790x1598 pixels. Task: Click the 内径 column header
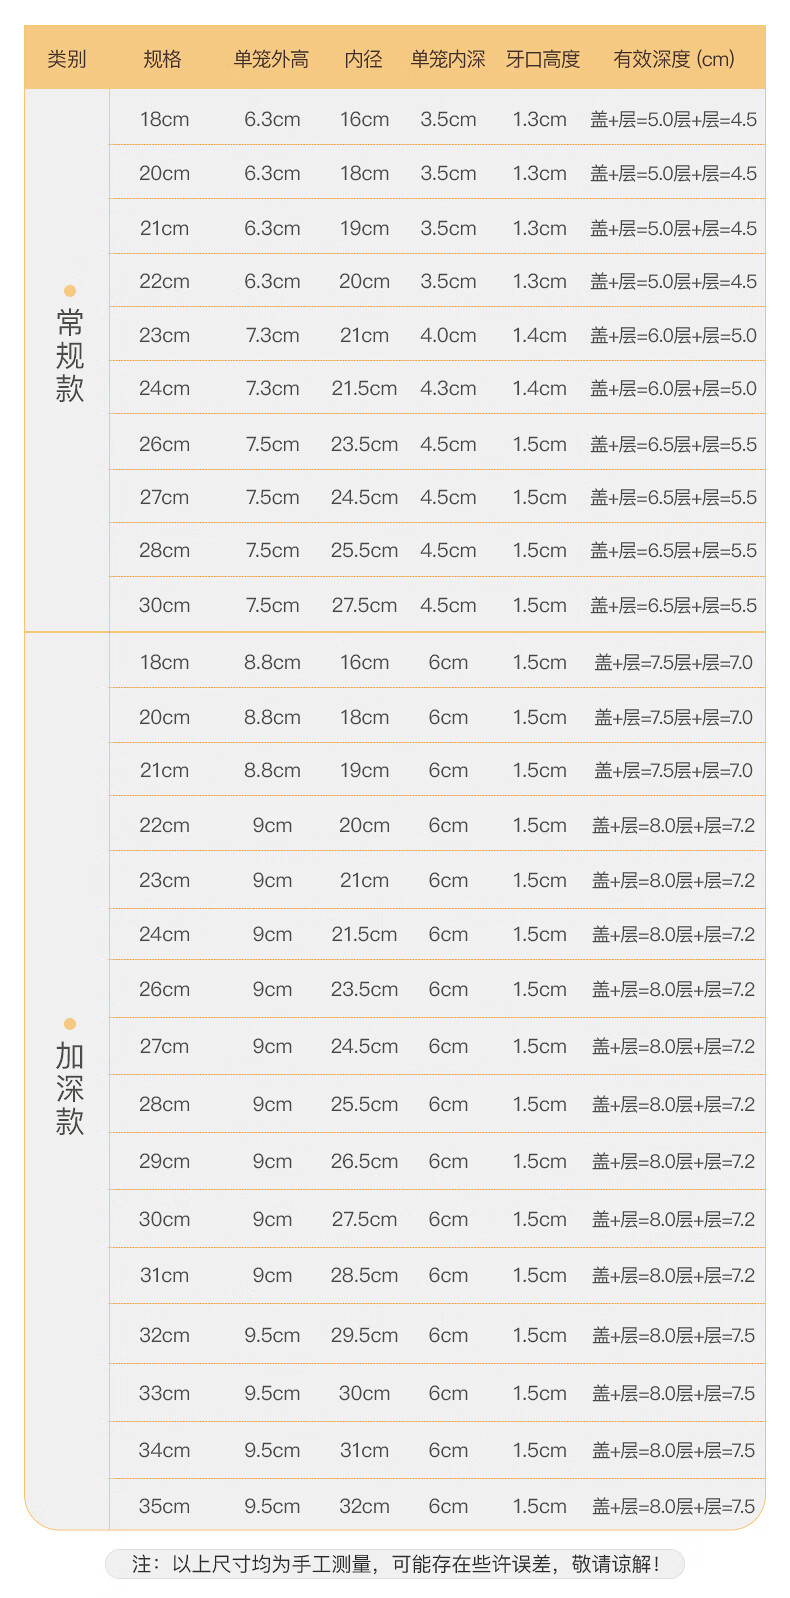(364, 59)
